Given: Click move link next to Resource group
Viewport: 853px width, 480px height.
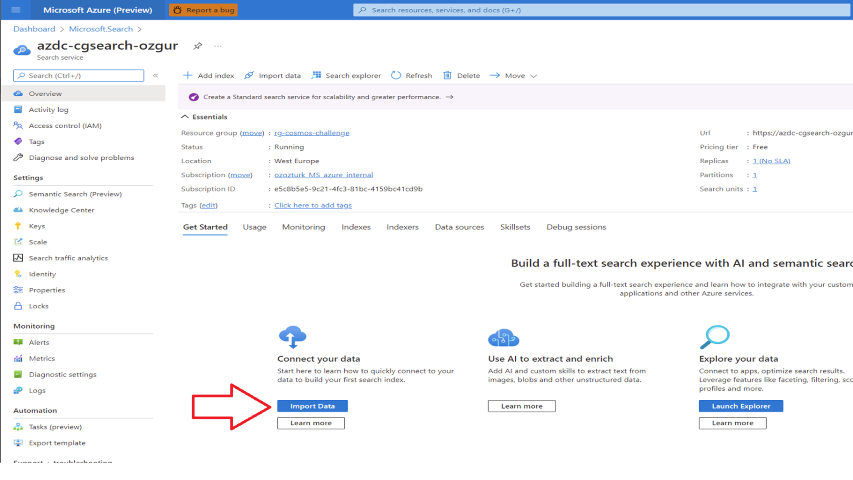Looking at the screenshot, I should (x=252, y=133).
